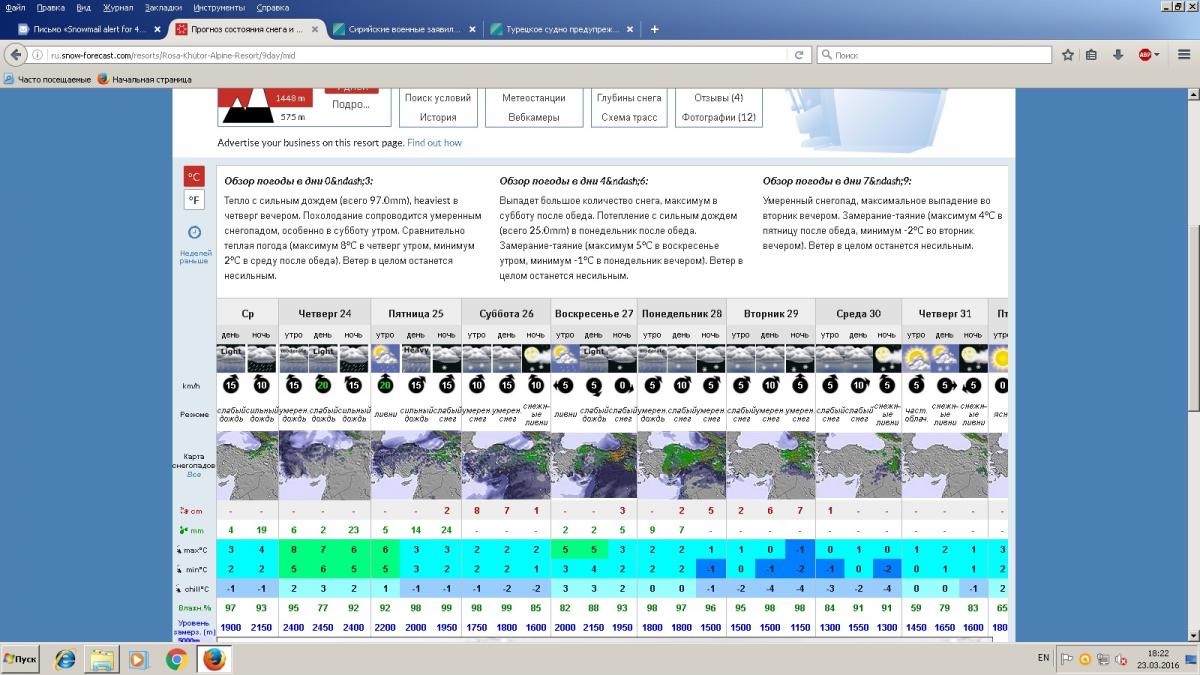Launch Google Chrome from taskbar
Image resolution: width=1200 pixels, height=675 pixels.
coord(176,660)
